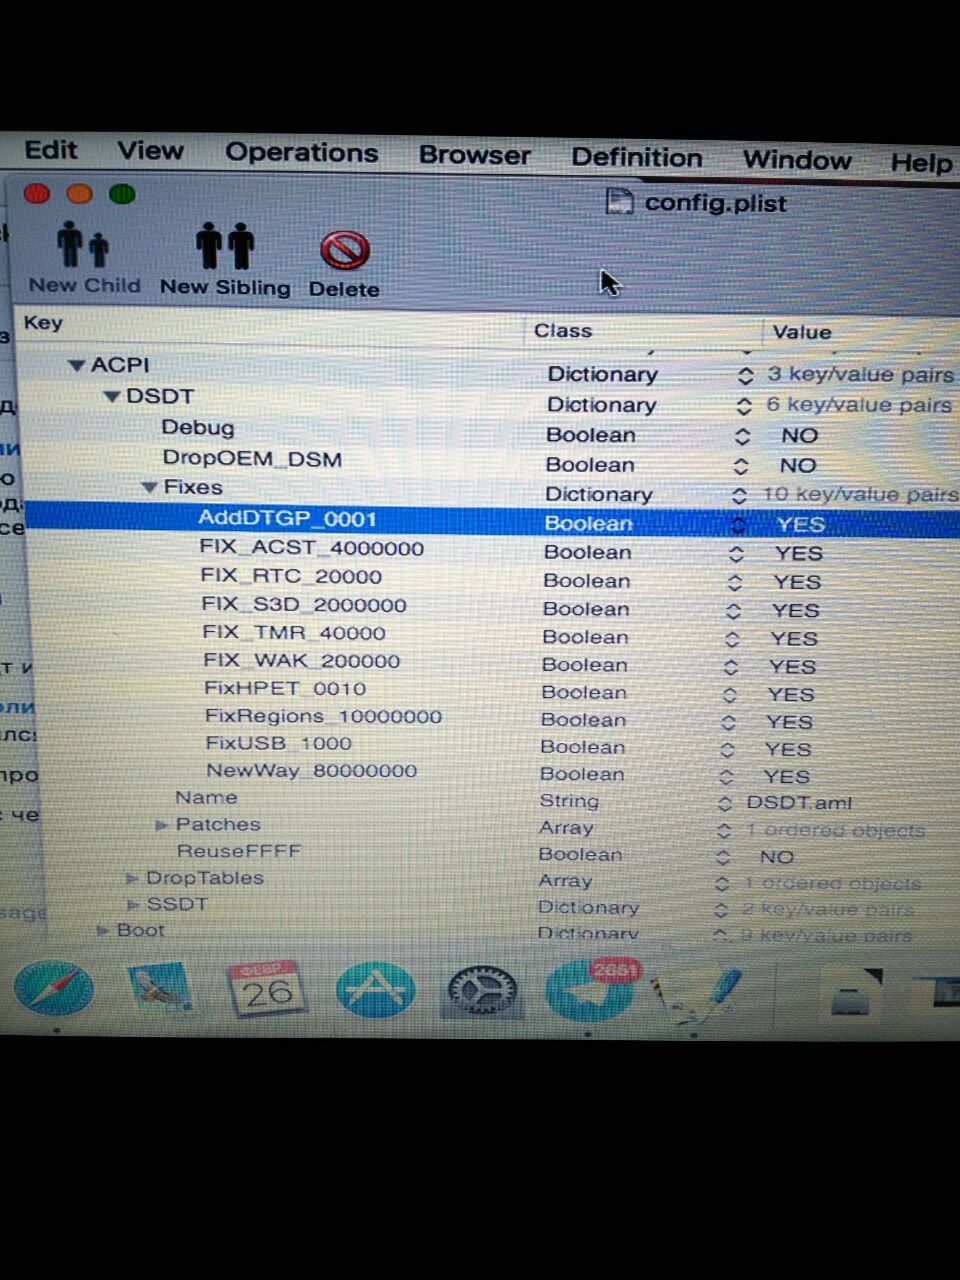Select the FixHPET_0010 key

[285, 689]
